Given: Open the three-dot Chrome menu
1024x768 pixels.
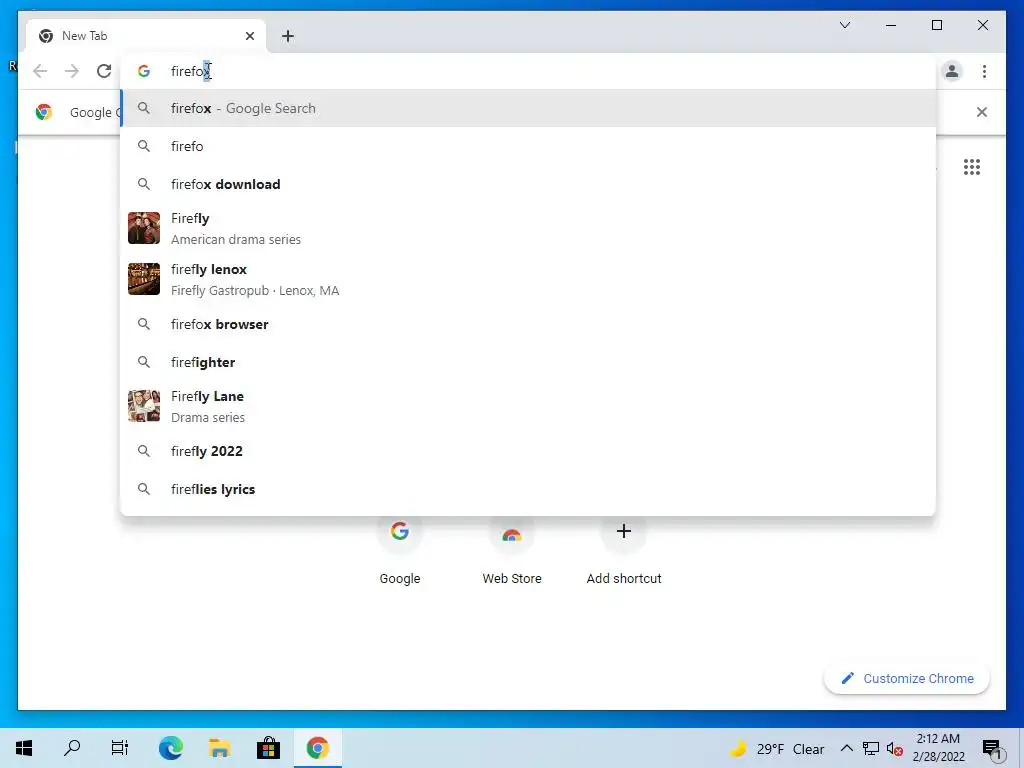Looking at the screenshot, I should (984, 71).
